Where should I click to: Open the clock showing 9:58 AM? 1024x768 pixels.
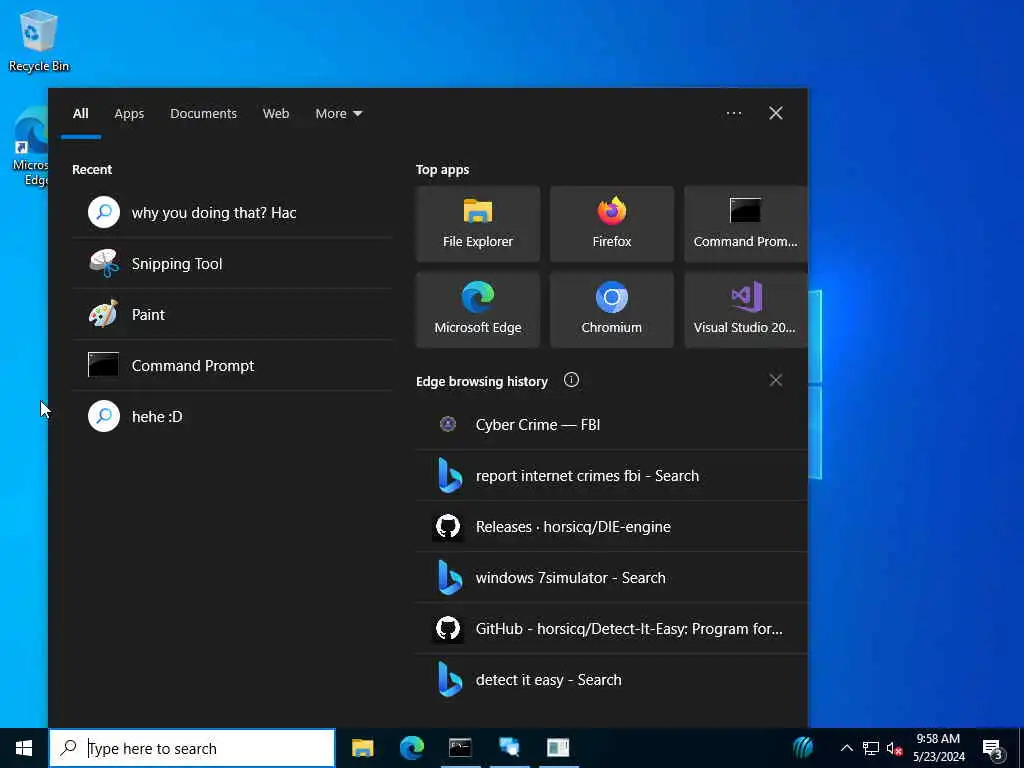pos(938,748)
